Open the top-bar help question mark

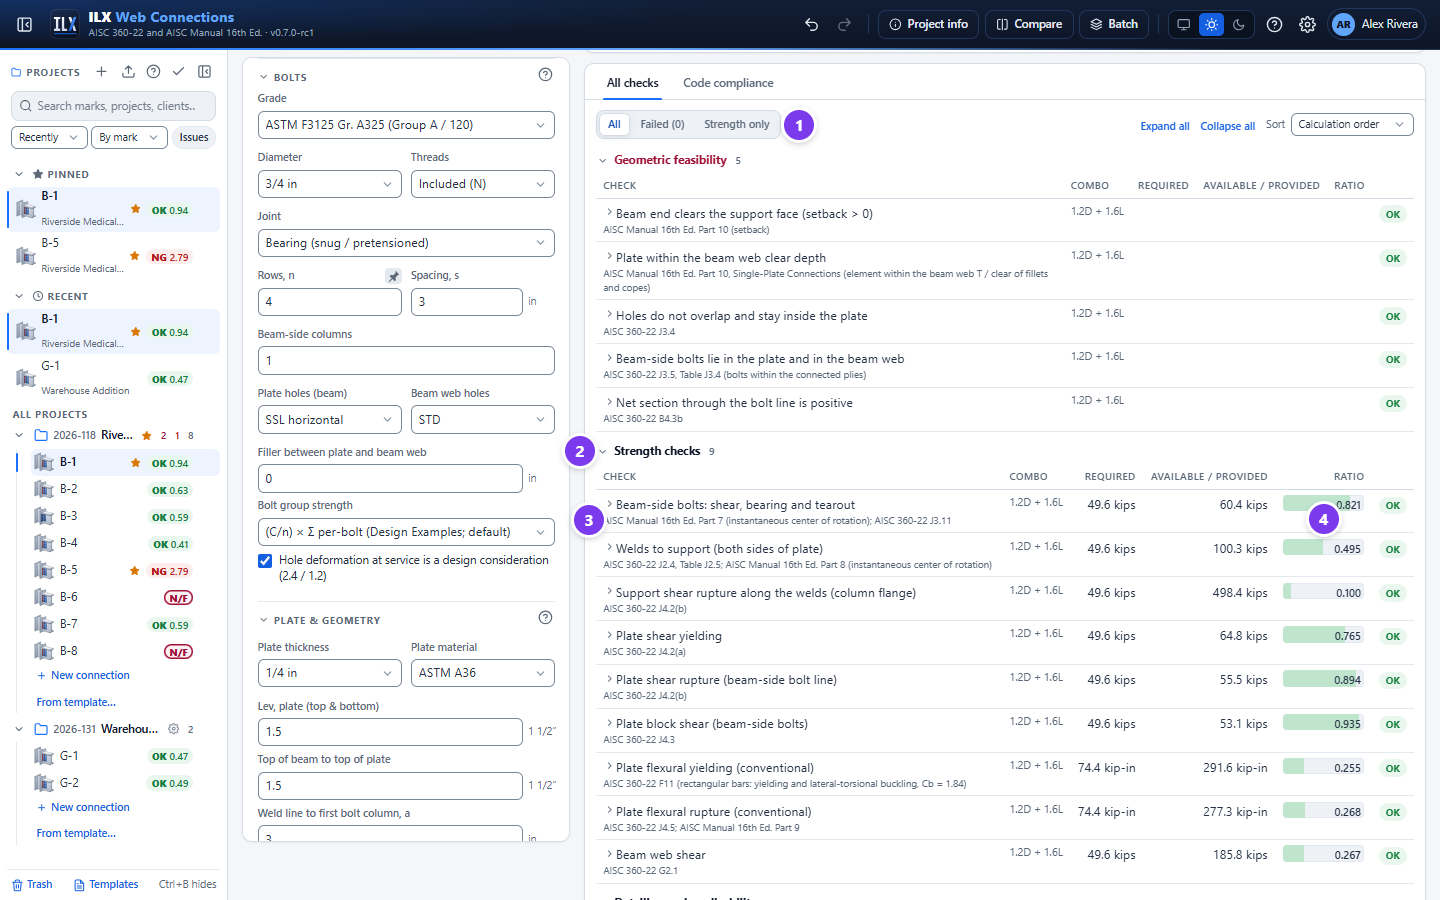[x=1274, y=24]
